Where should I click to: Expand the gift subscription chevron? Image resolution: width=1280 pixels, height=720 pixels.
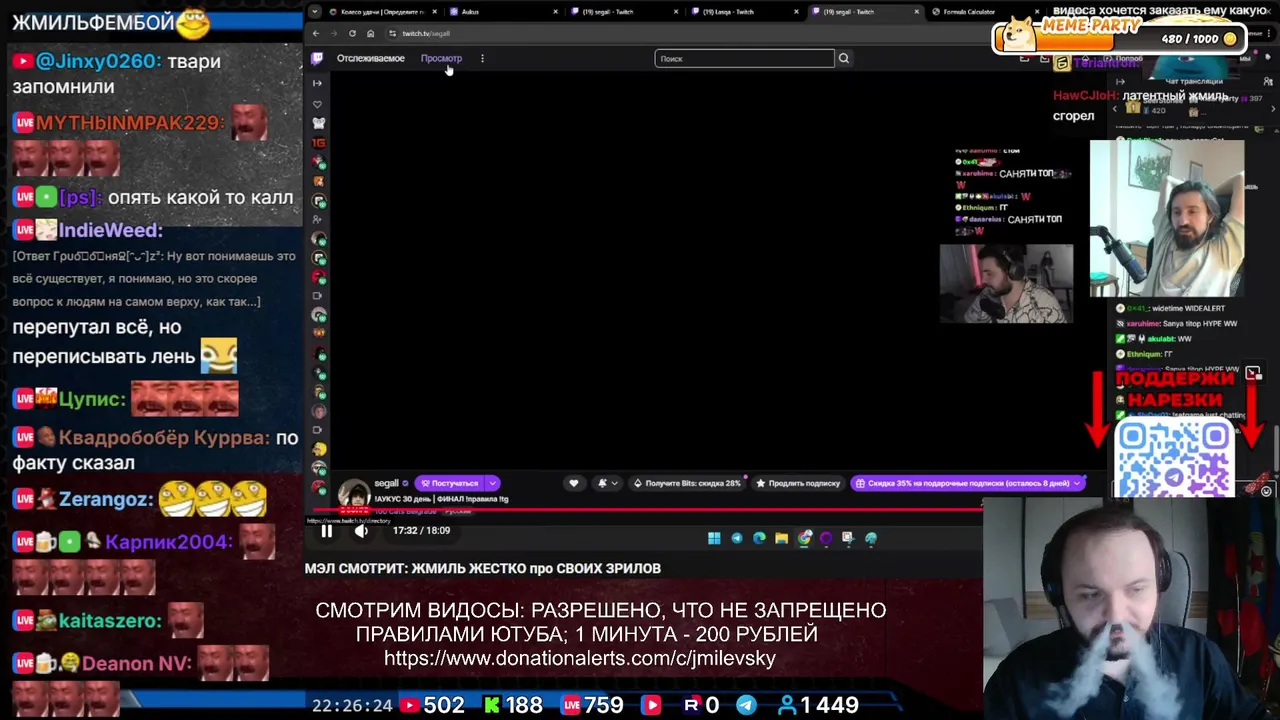(x=1077, y=483)
